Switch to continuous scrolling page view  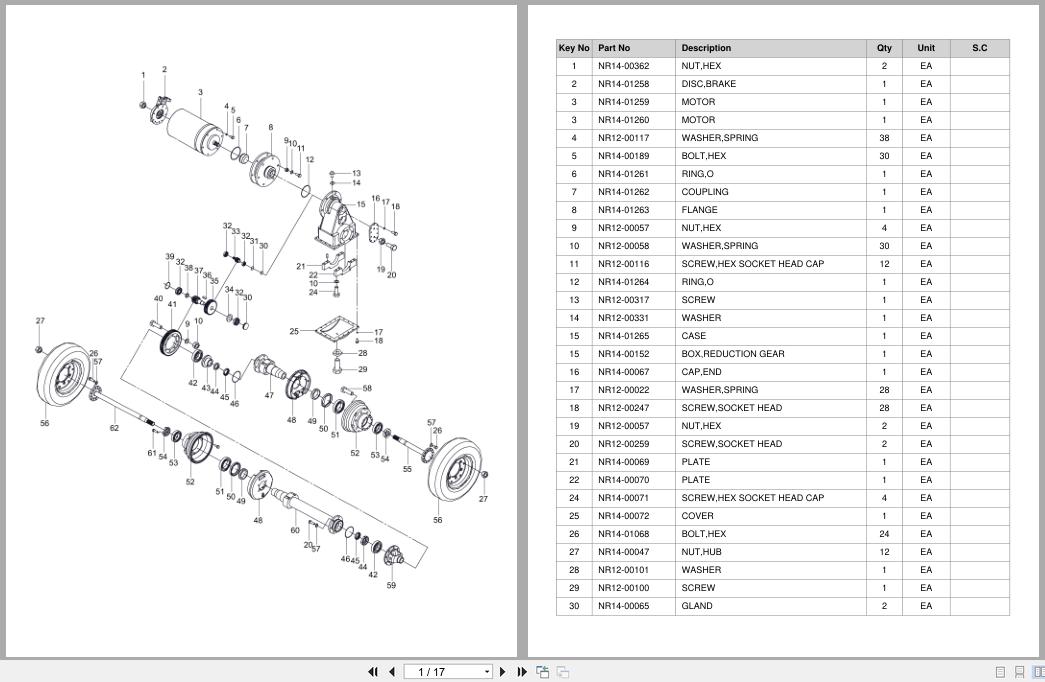1019,672
